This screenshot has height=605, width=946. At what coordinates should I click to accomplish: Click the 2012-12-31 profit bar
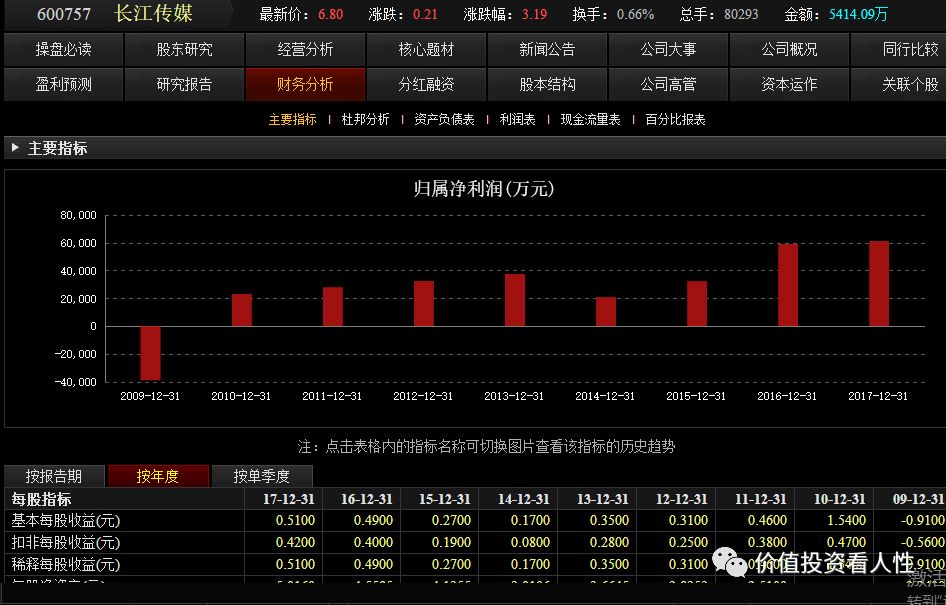tap(424, 303)
